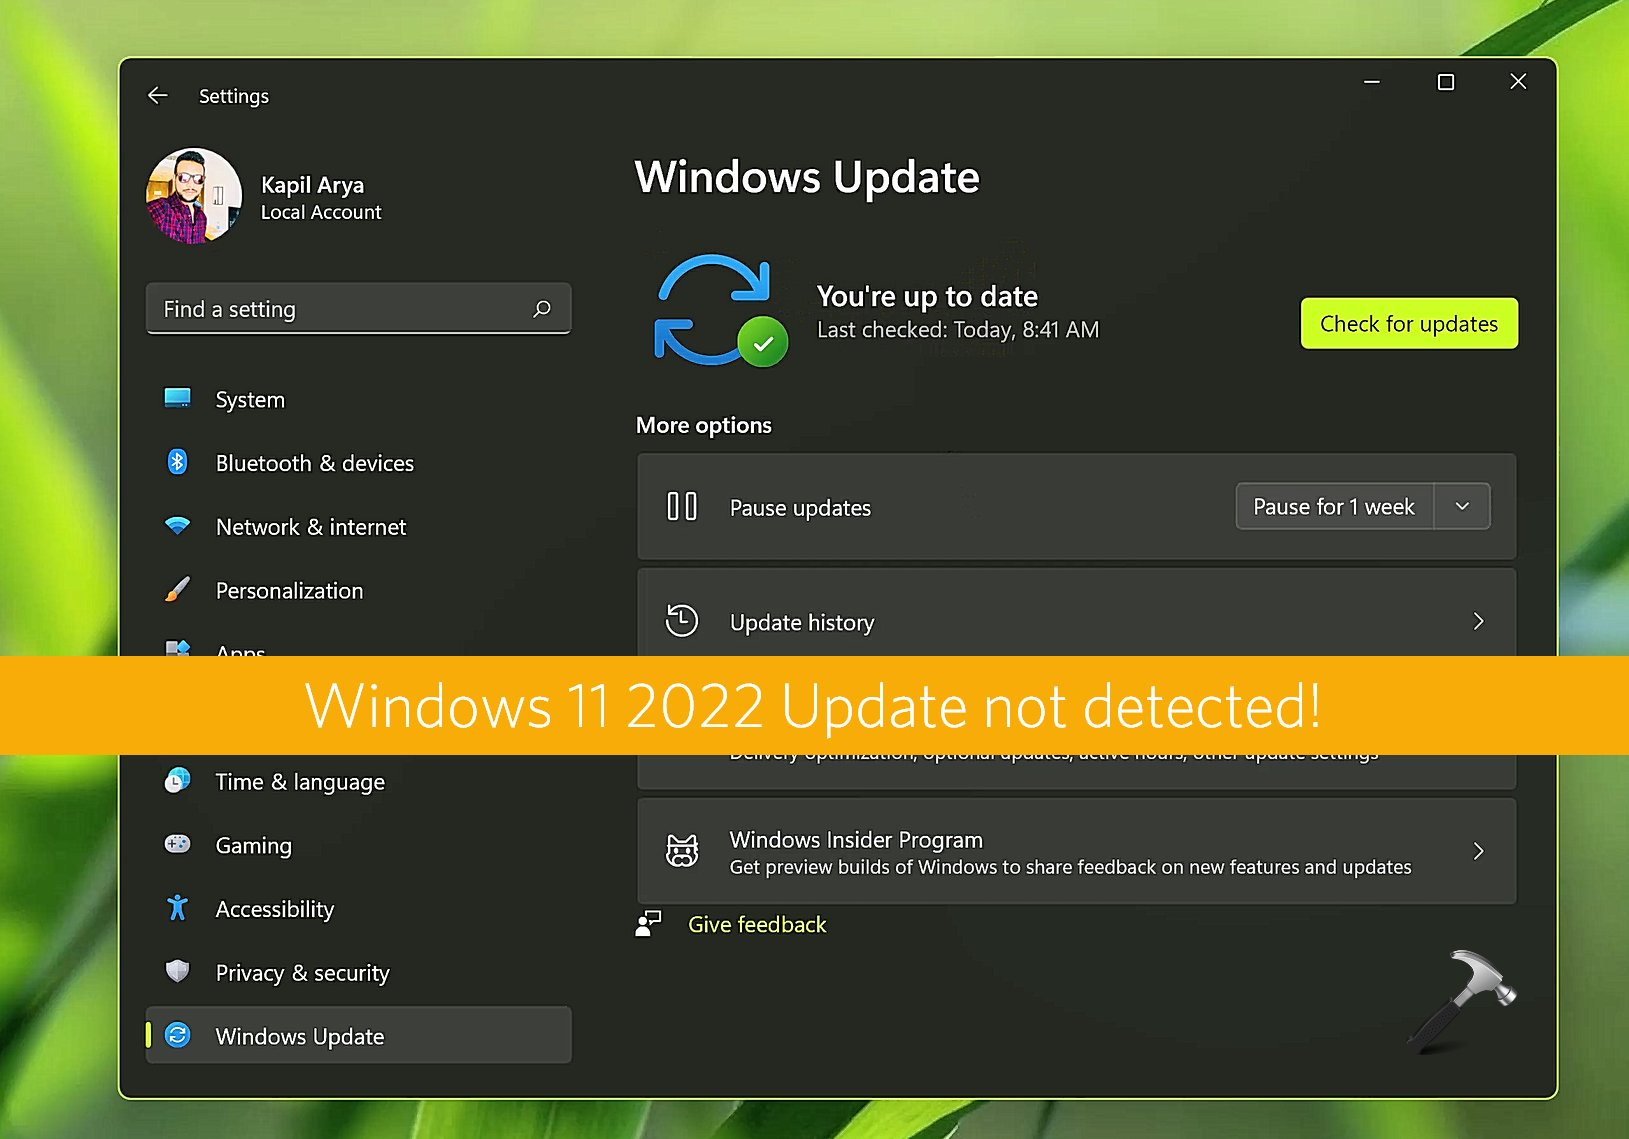Click Kapil Arya profile picture

(193, 196)
